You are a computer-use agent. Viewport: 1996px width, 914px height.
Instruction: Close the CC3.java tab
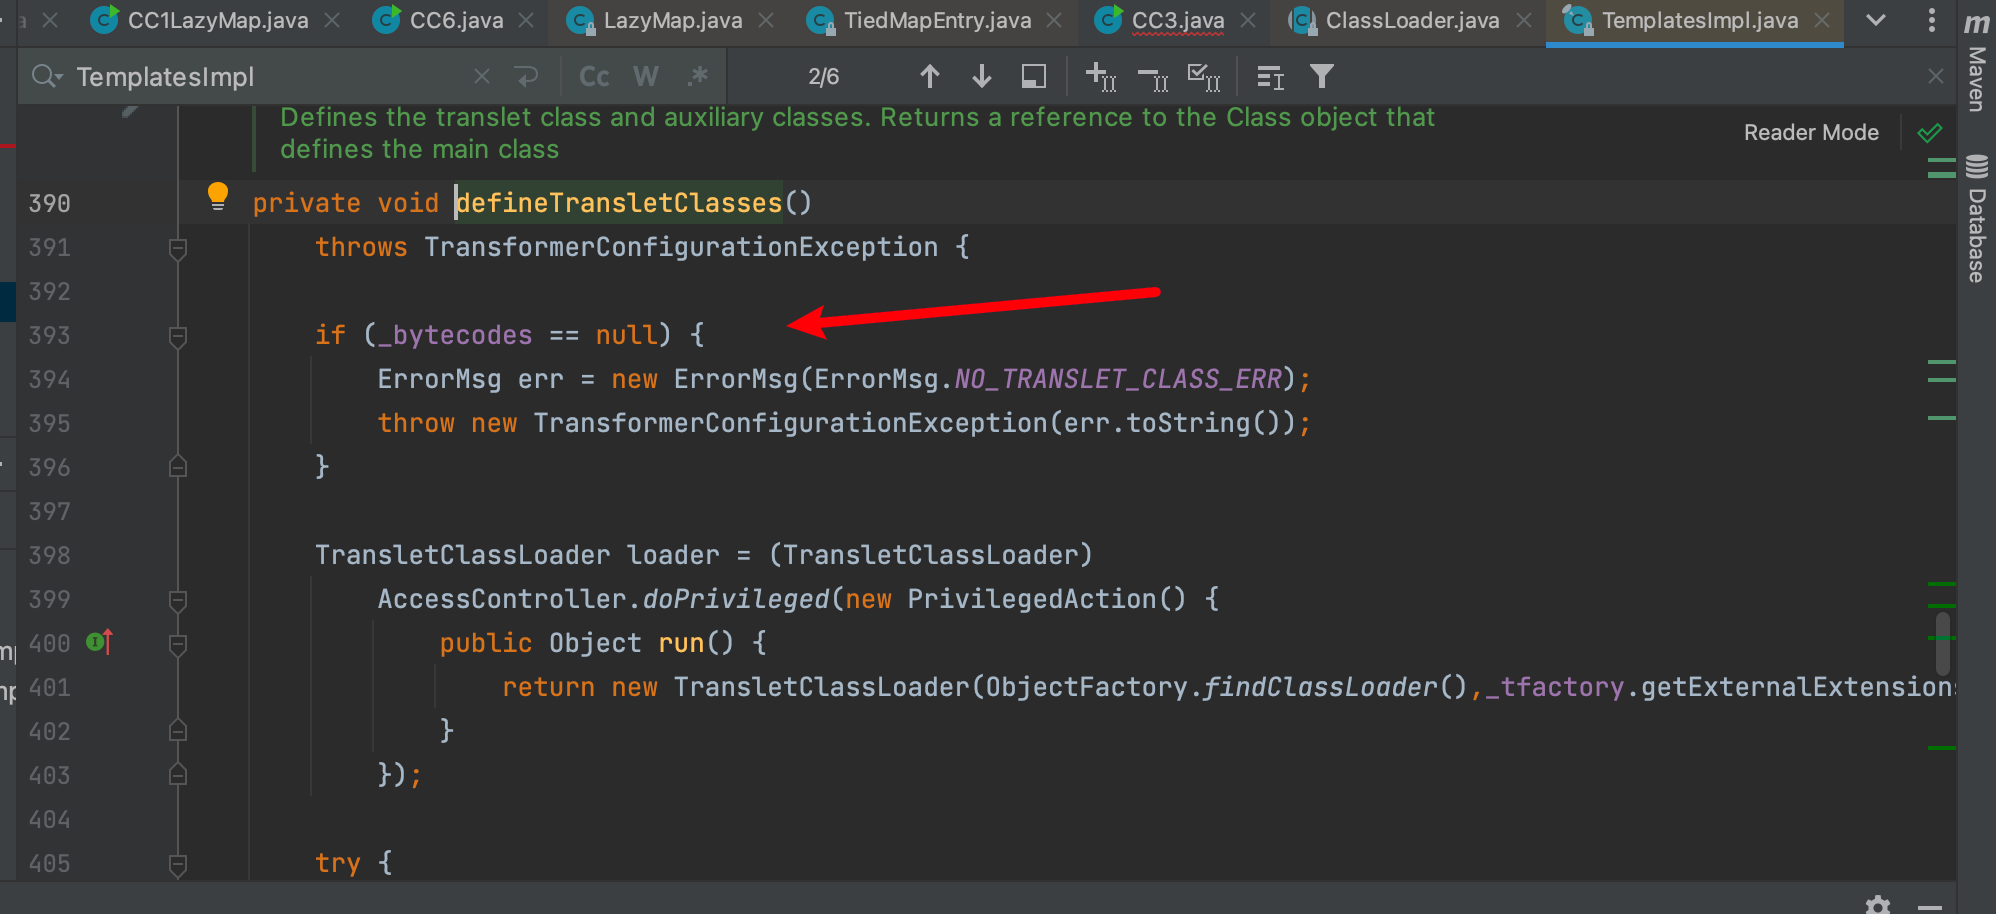tap(1248, 20)
